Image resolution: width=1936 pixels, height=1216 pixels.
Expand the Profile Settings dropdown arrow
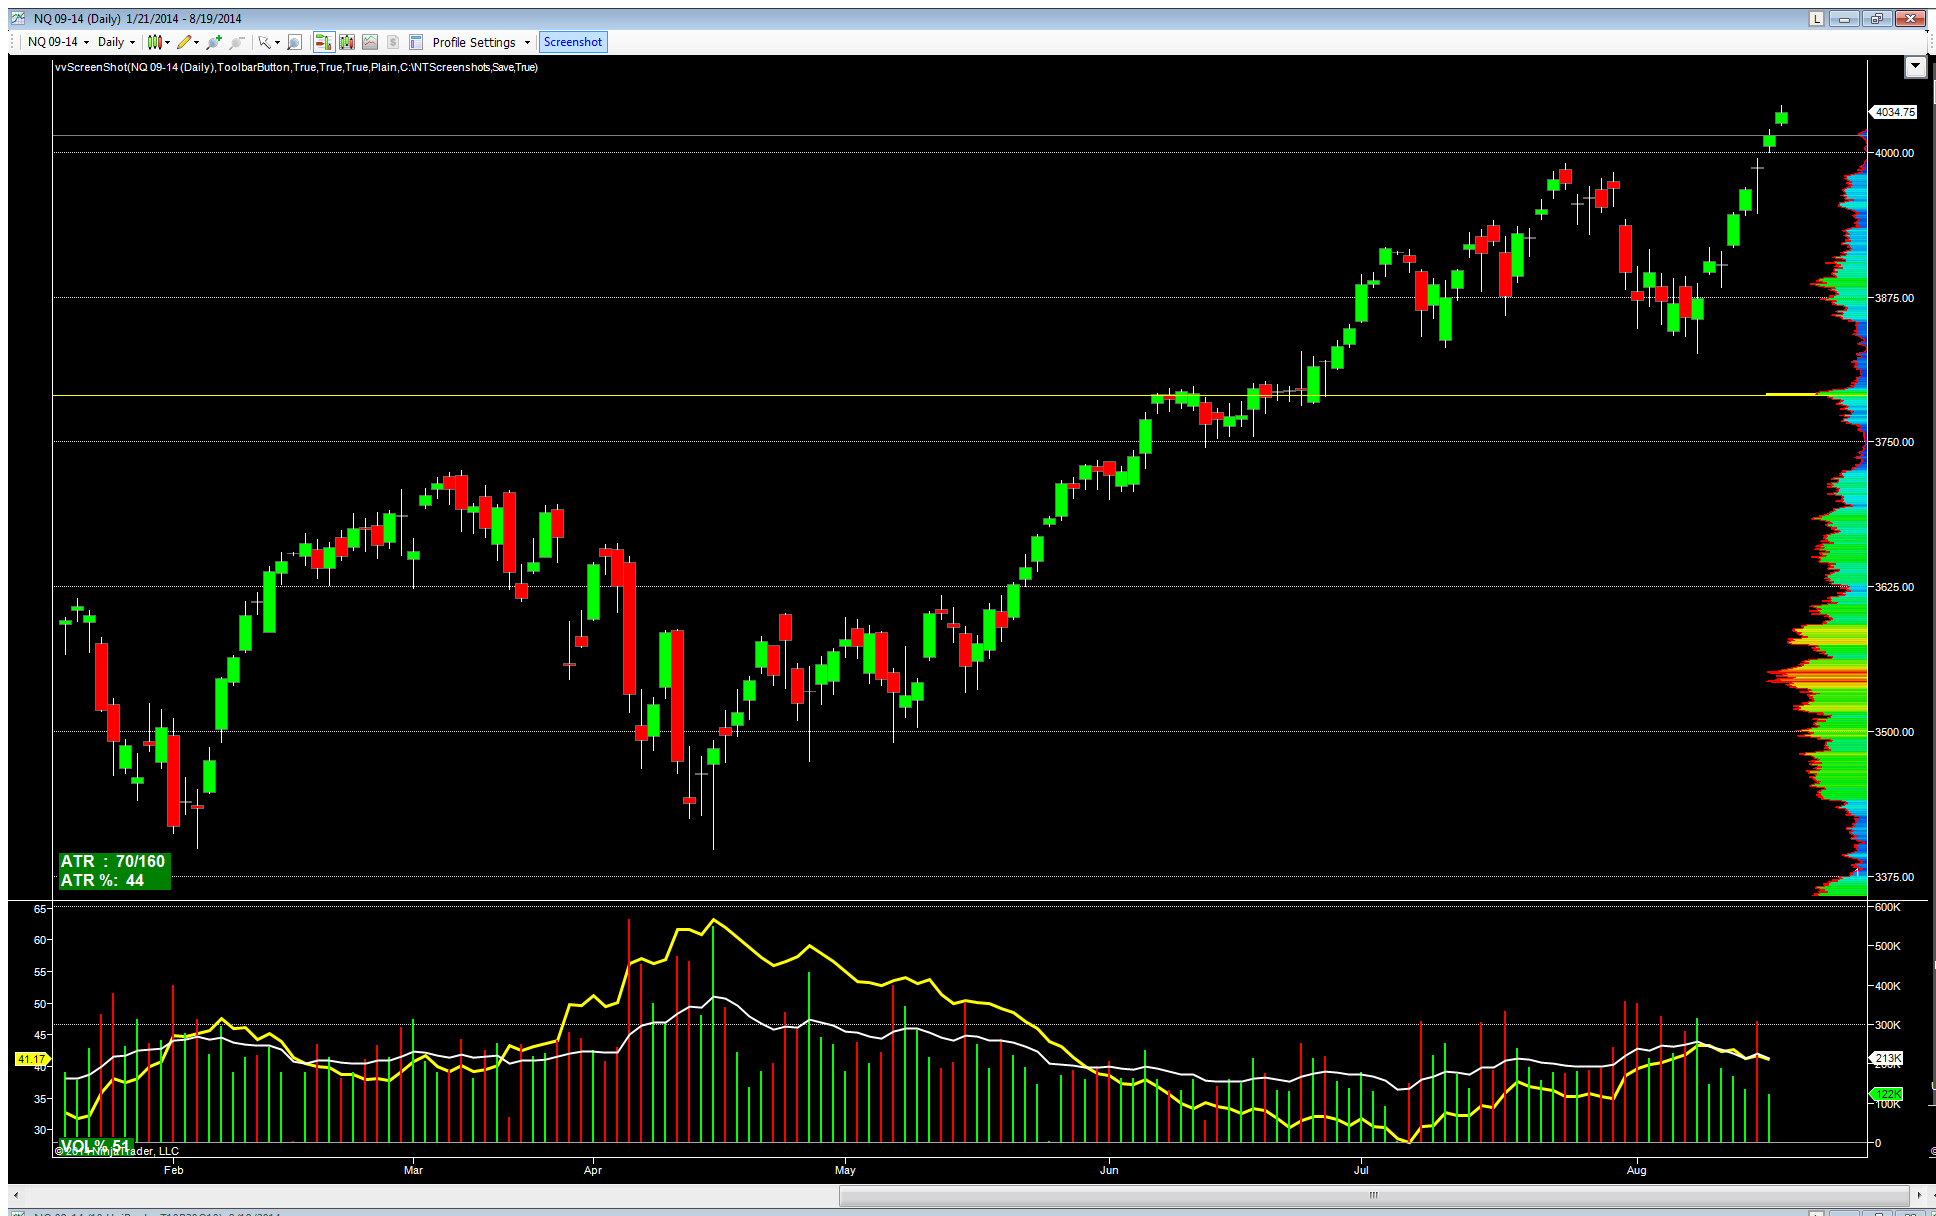pyautogui.click(x=527, y=42)
